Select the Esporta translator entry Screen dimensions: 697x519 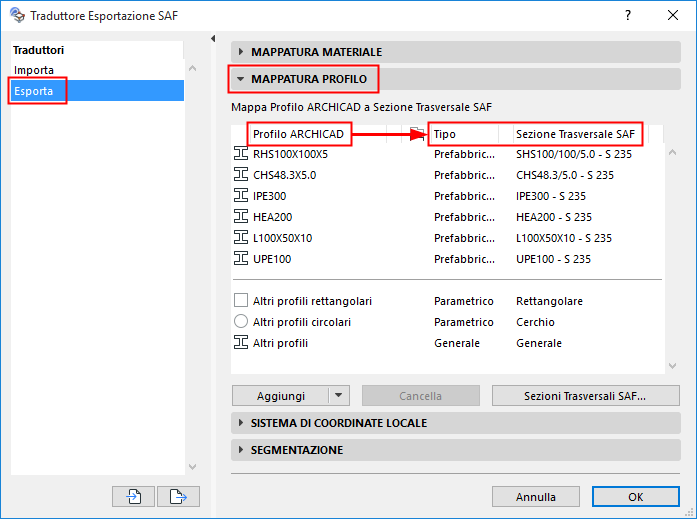click(x=97, y=91)
